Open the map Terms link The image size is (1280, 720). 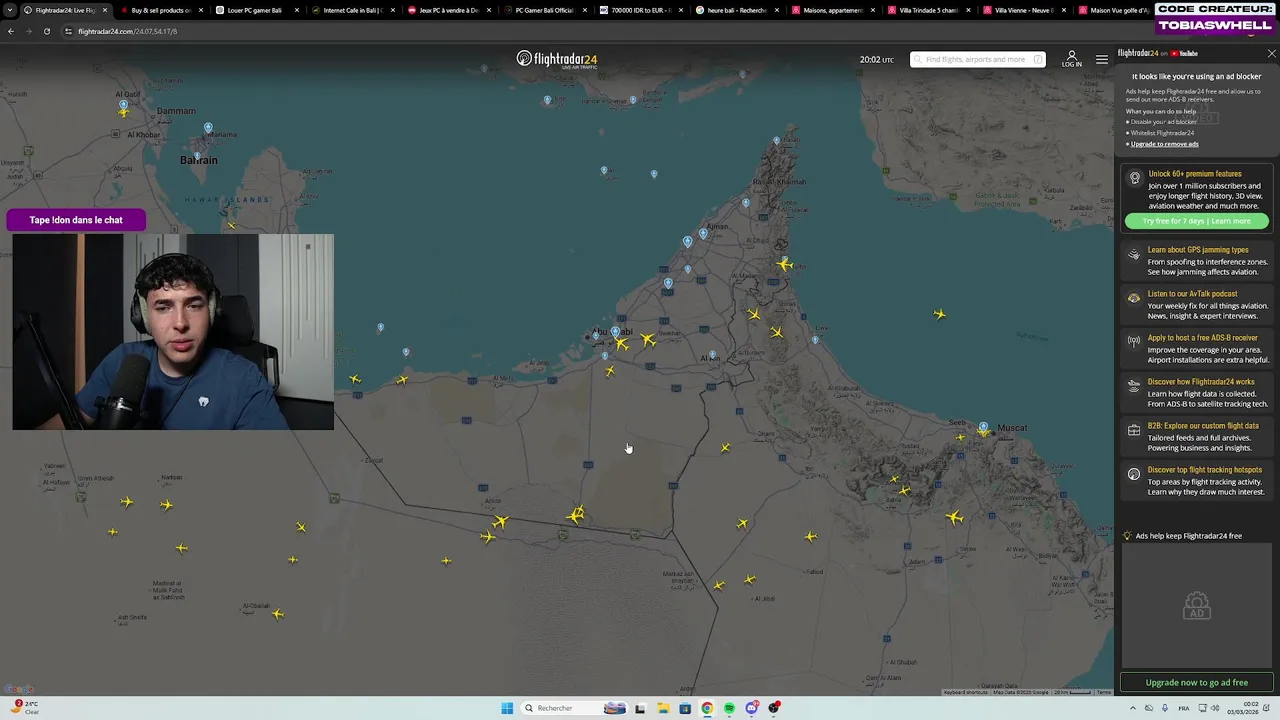(x=1103, y=692)
